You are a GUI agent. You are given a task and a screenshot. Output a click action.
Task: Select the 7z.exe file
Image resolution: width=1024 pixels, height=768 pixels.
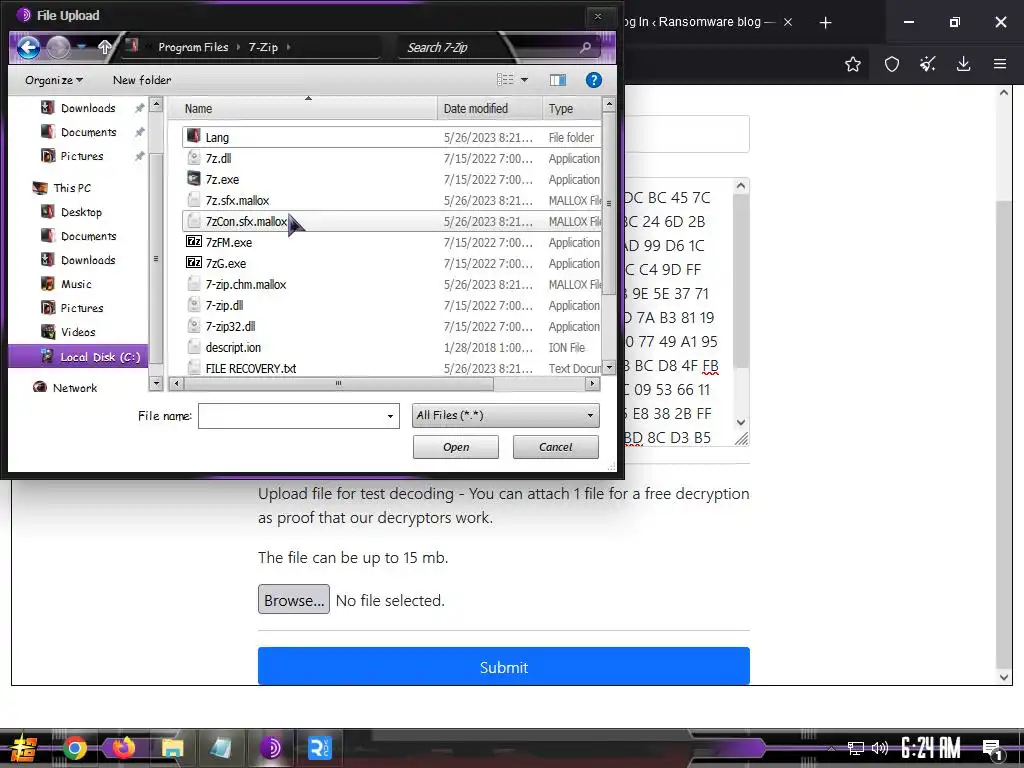[x=392, y=179]
